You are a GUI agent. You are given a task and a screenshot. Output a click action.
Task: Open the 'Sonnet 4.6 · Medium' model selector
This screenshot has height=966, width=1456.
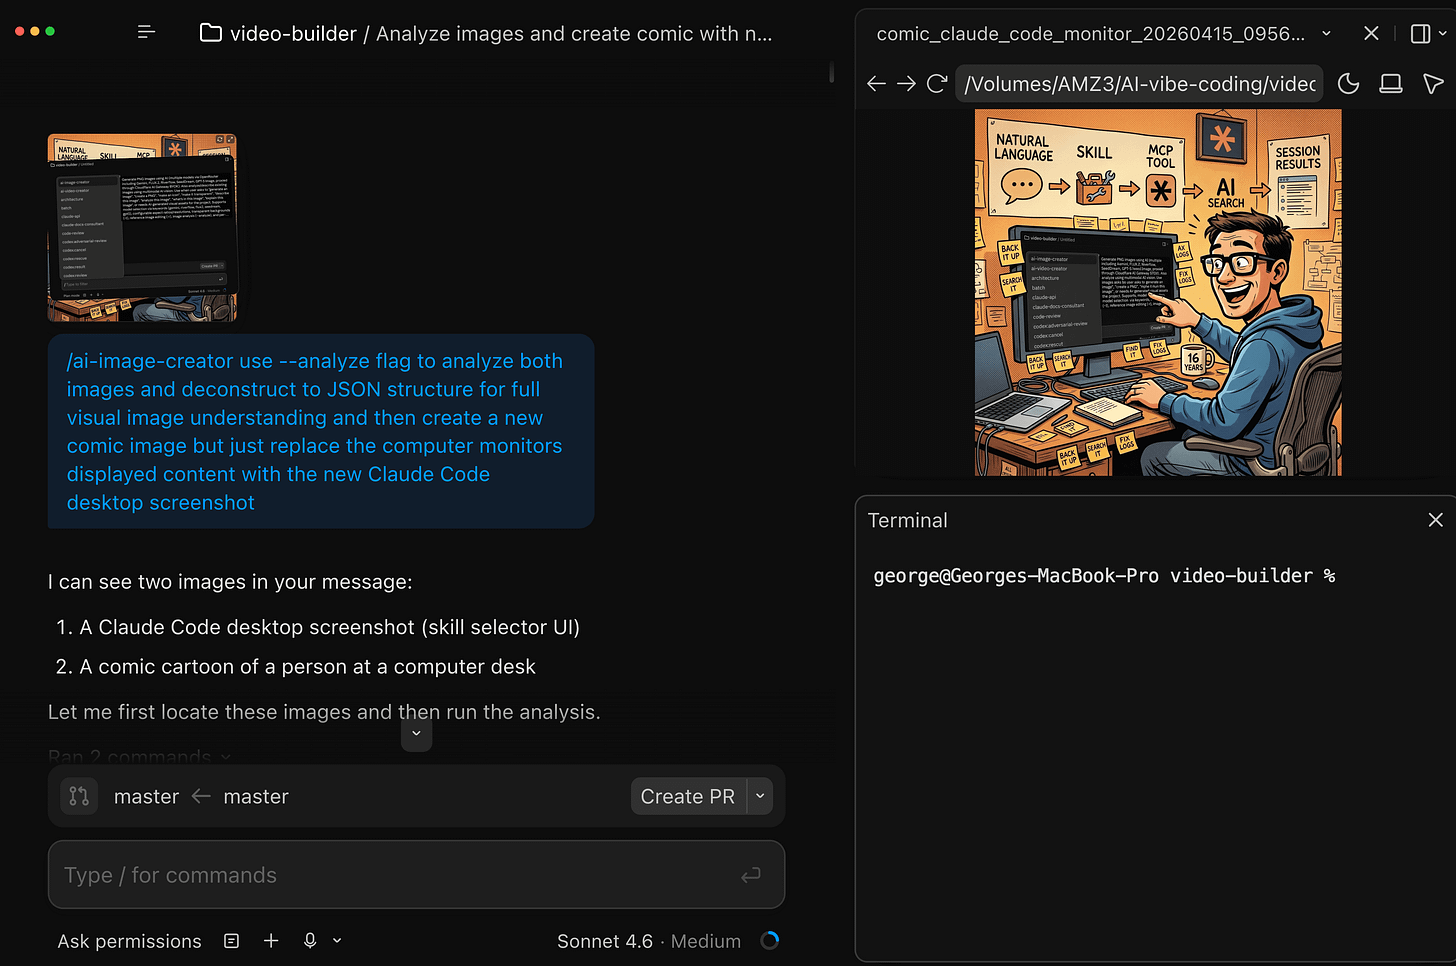point(649,942)
